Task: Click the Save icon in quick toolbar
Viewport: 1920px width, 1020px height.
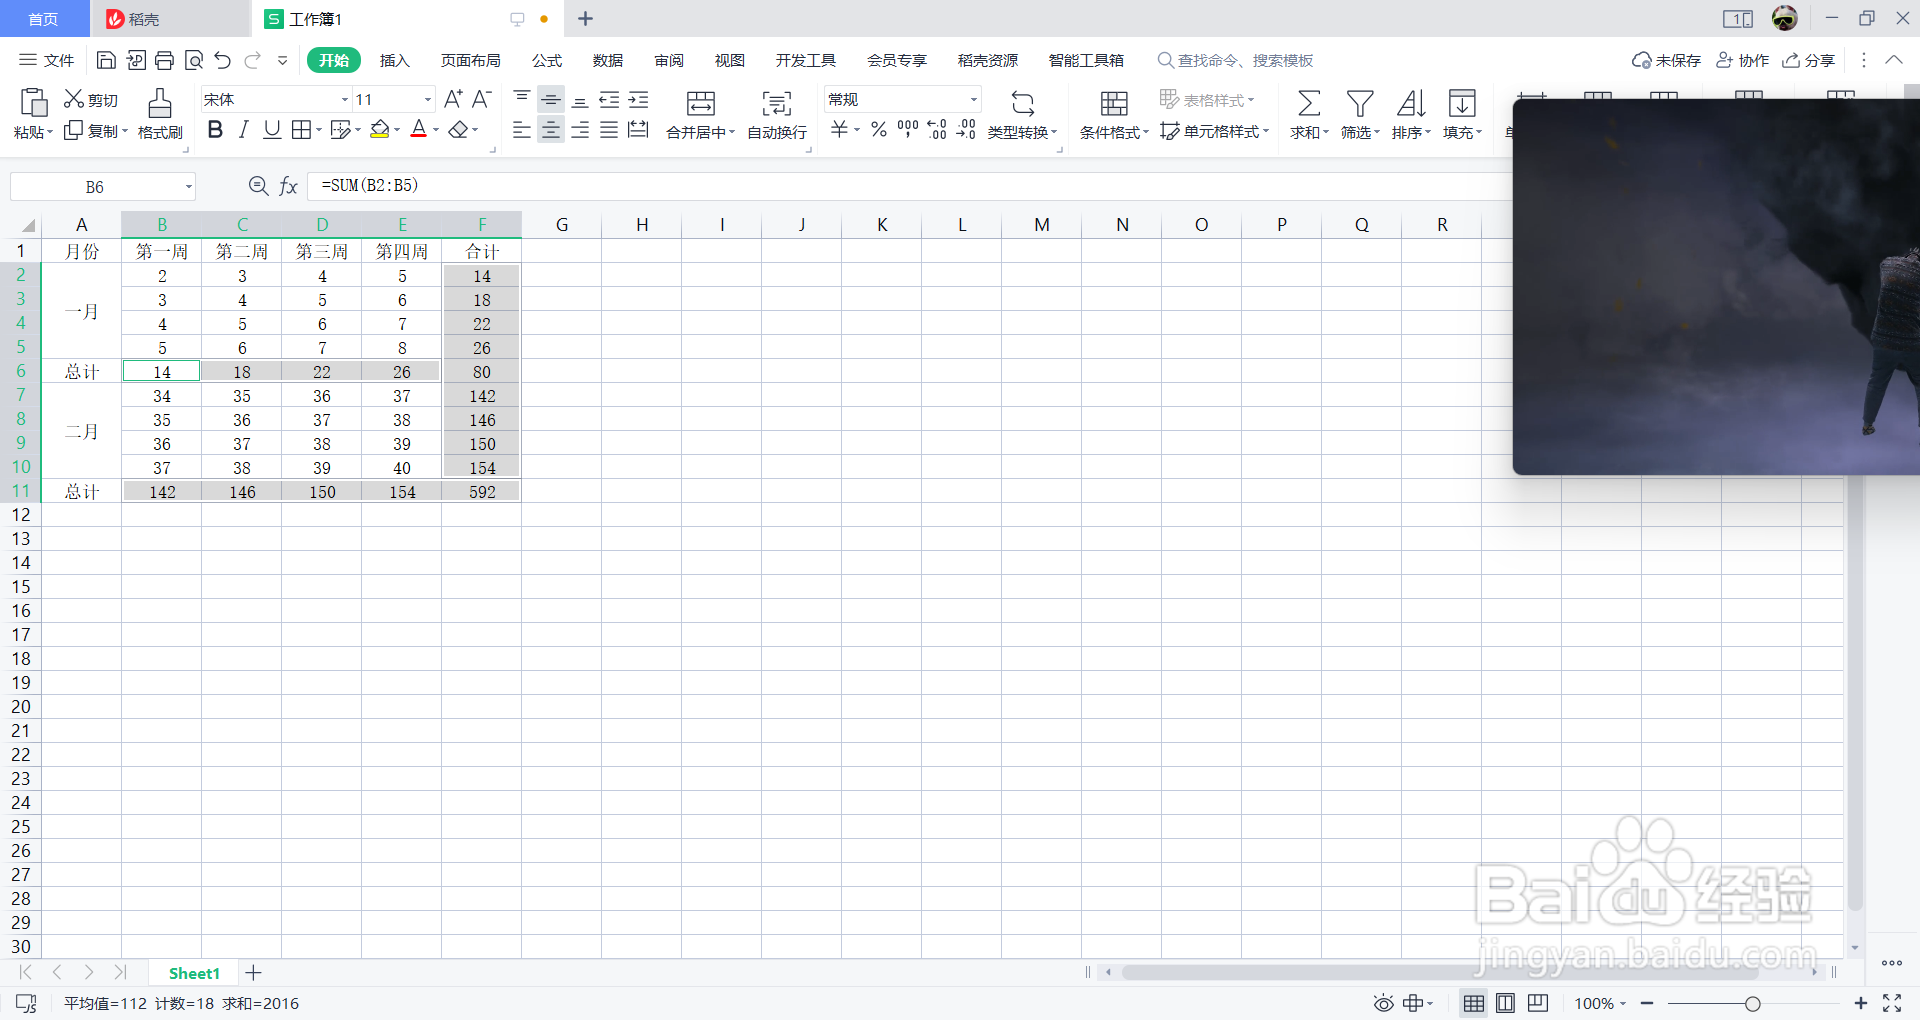Action: coord(106,61)
